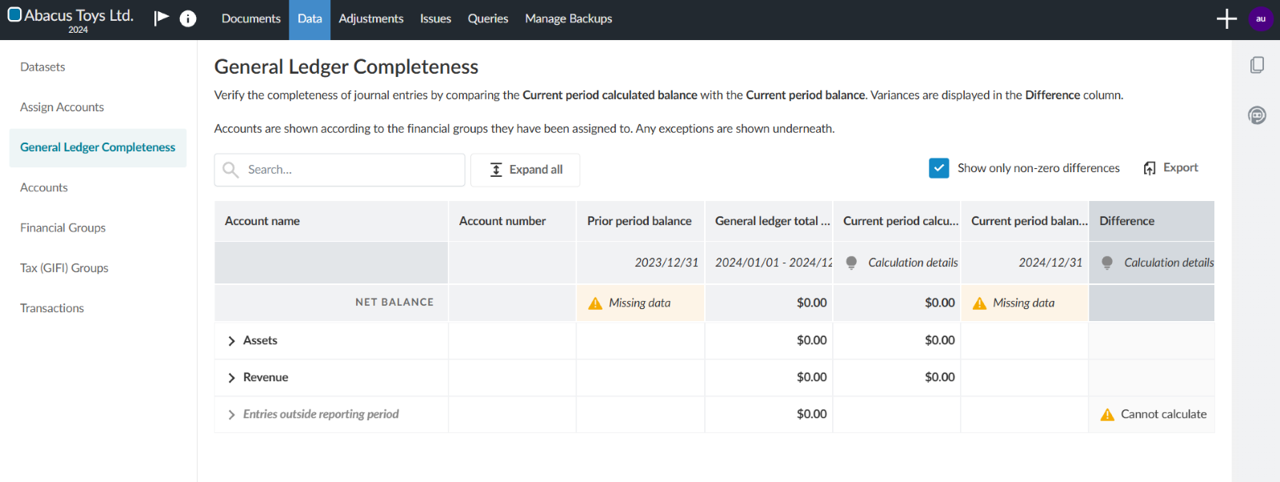
Task: Click the Export button label
Action: tap(1180, 168)
